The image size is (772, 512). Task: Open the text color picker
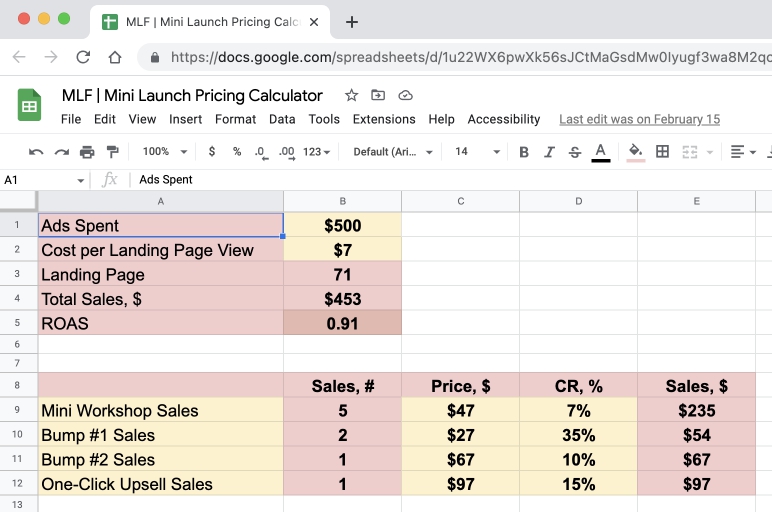coord(601,153)
